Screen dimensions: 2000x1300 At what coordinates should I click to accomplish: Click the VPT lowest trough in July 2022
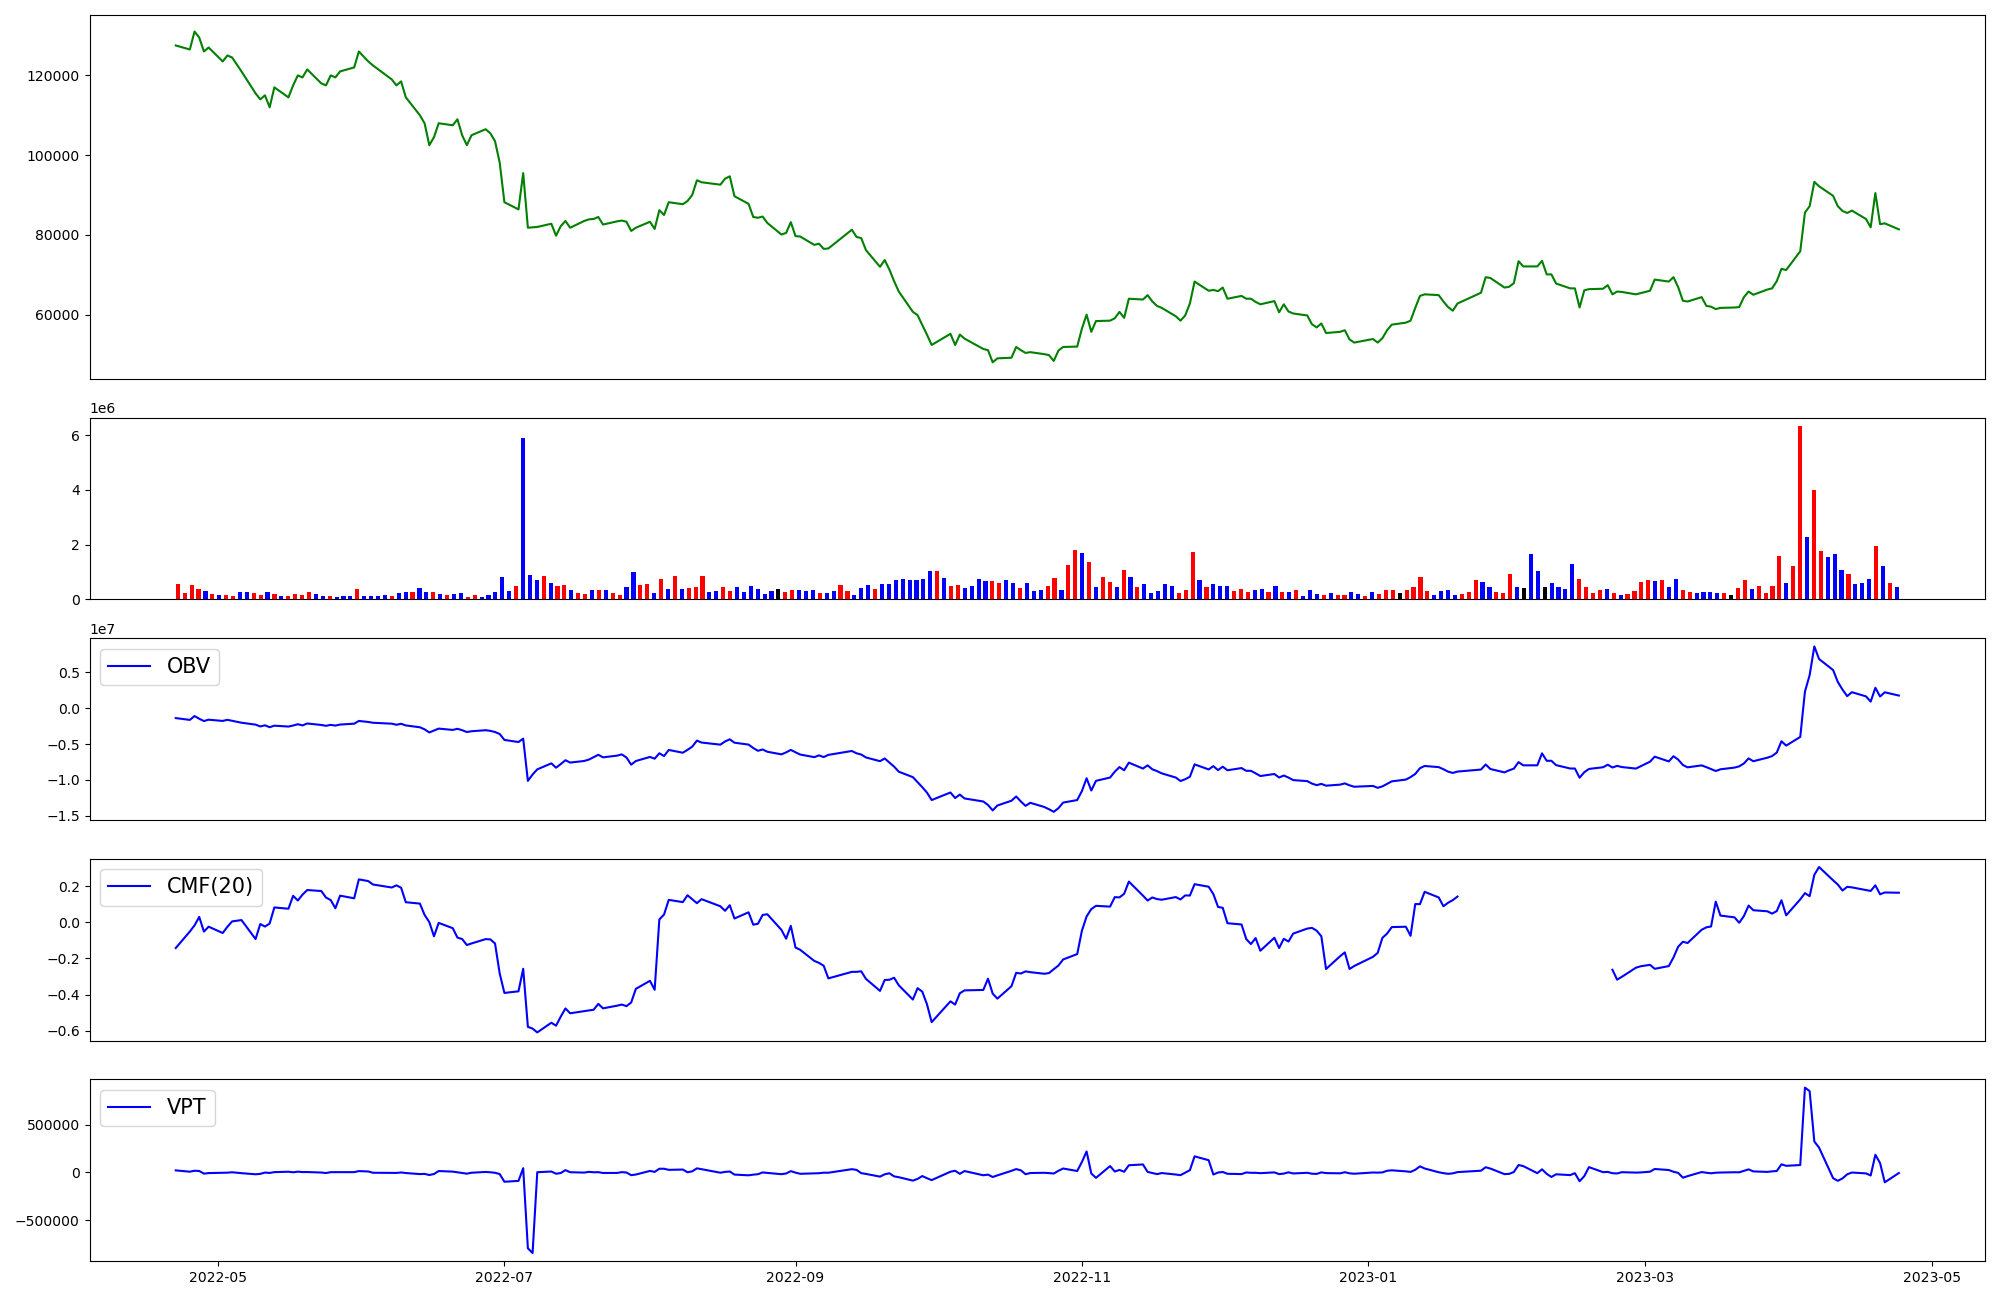click(532, 1252)
